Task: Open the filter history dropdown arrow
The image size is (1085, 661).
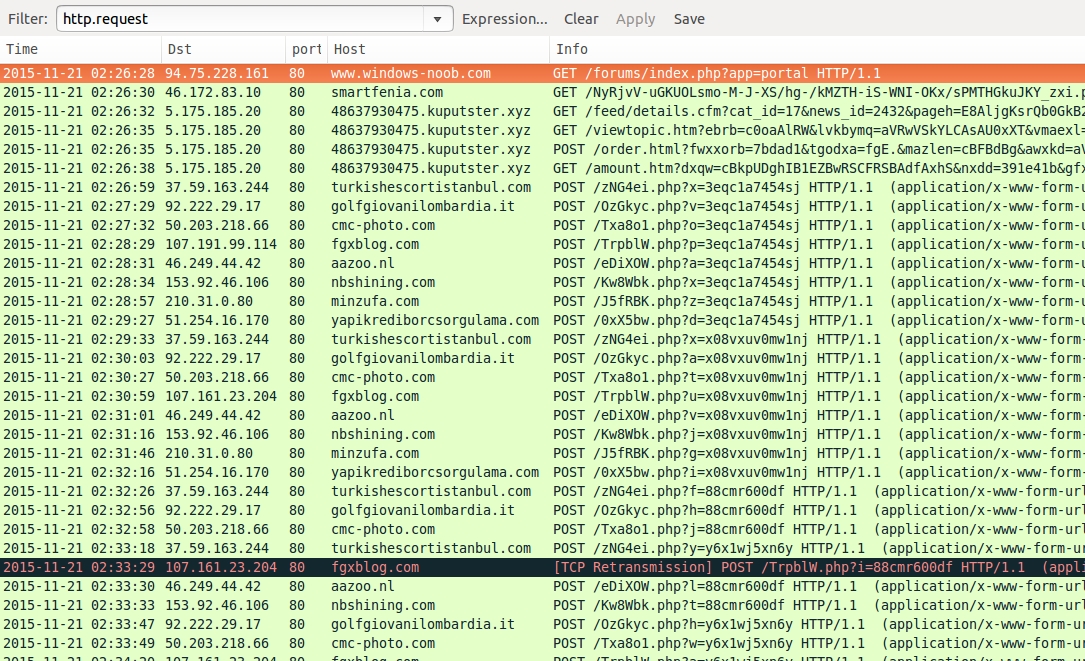Action: [438, 19]
